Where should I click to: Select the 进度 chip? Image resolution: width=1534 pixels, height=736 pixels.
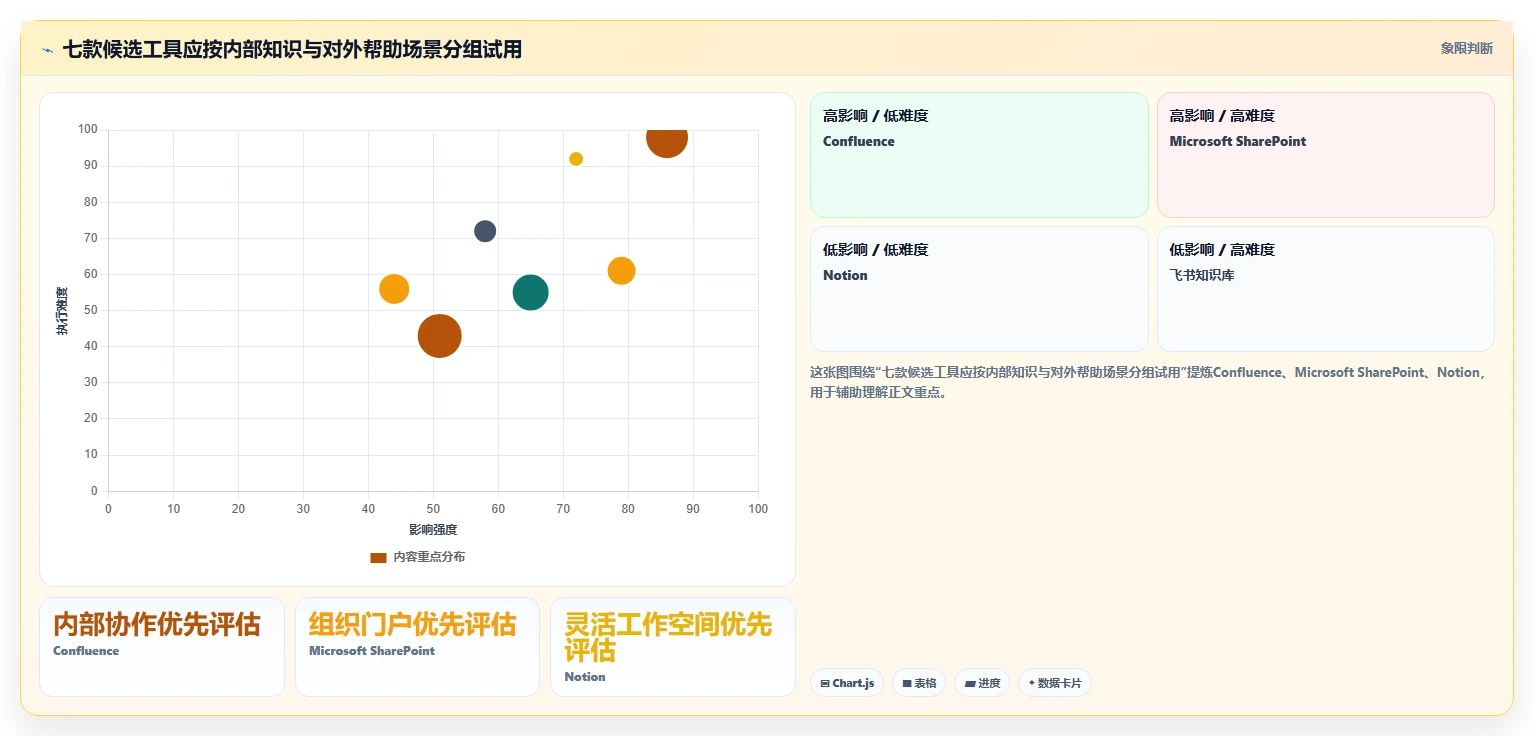[x=982, y=683]
